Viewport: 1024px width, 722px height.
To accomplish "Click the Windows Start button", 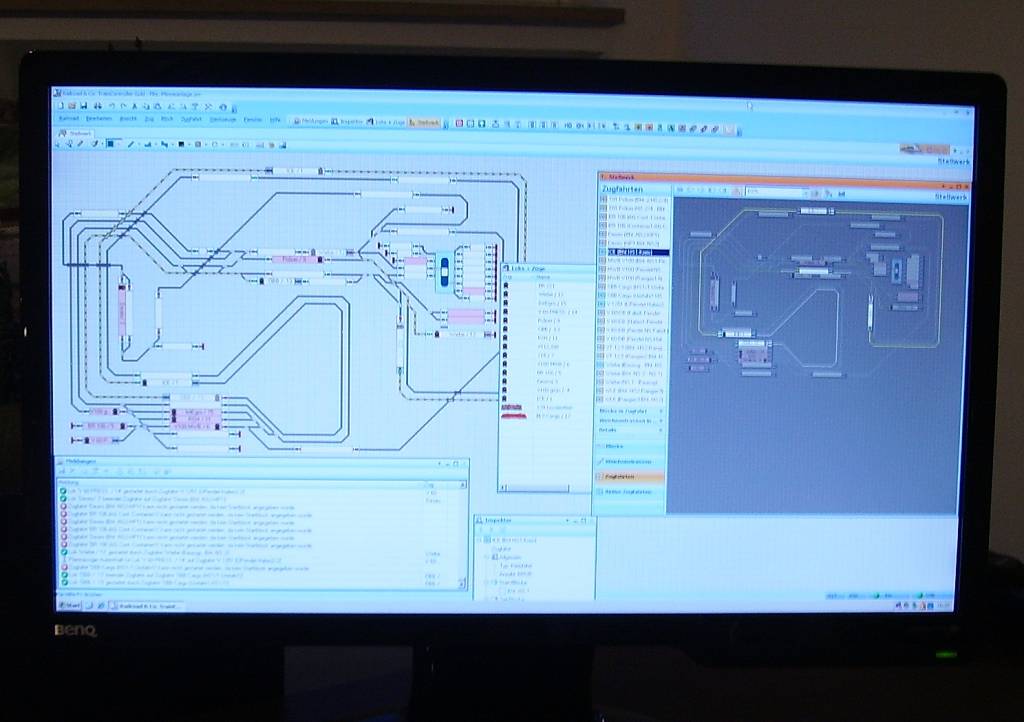I will (70, 605).
